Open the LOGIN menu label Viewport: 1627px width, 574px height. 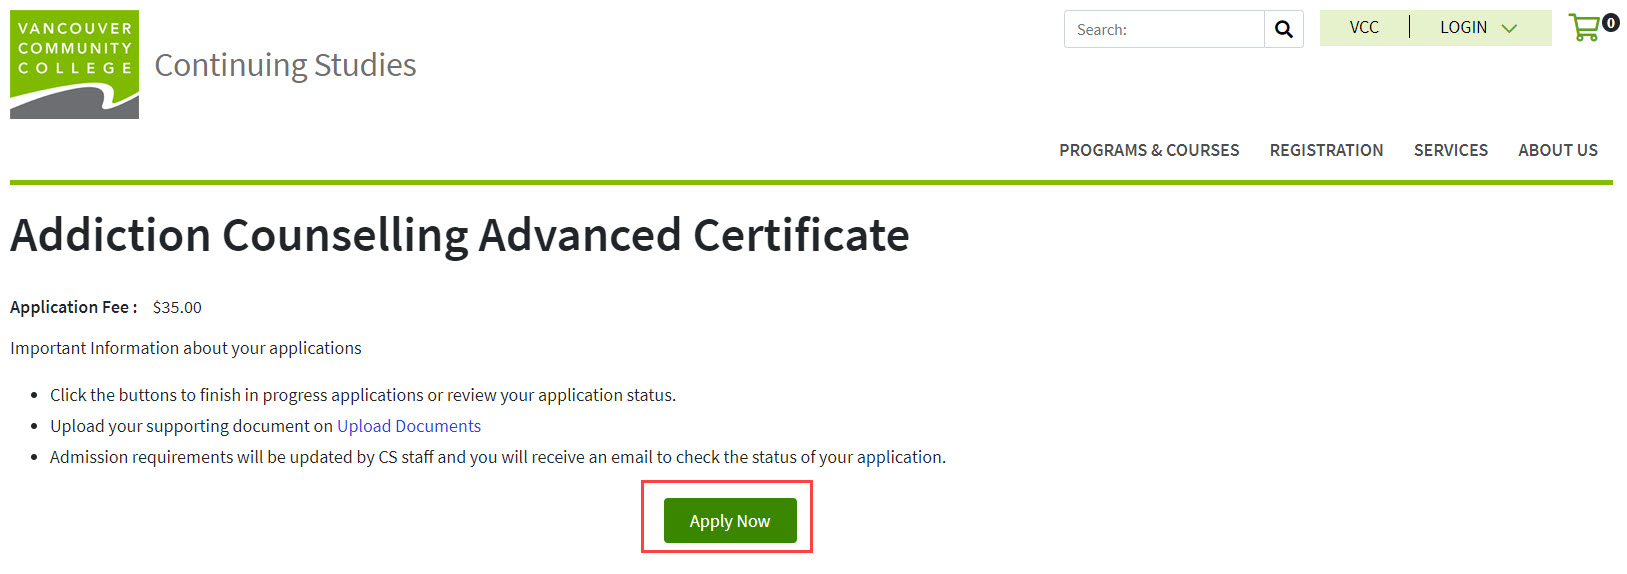pyautogui.click(x=1463, y=28)
